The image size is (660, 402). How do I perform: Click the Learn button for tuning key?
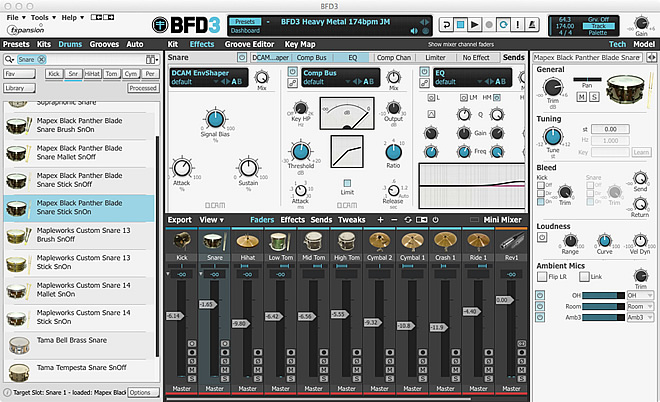pyautogui.click(x=641, y=152)
